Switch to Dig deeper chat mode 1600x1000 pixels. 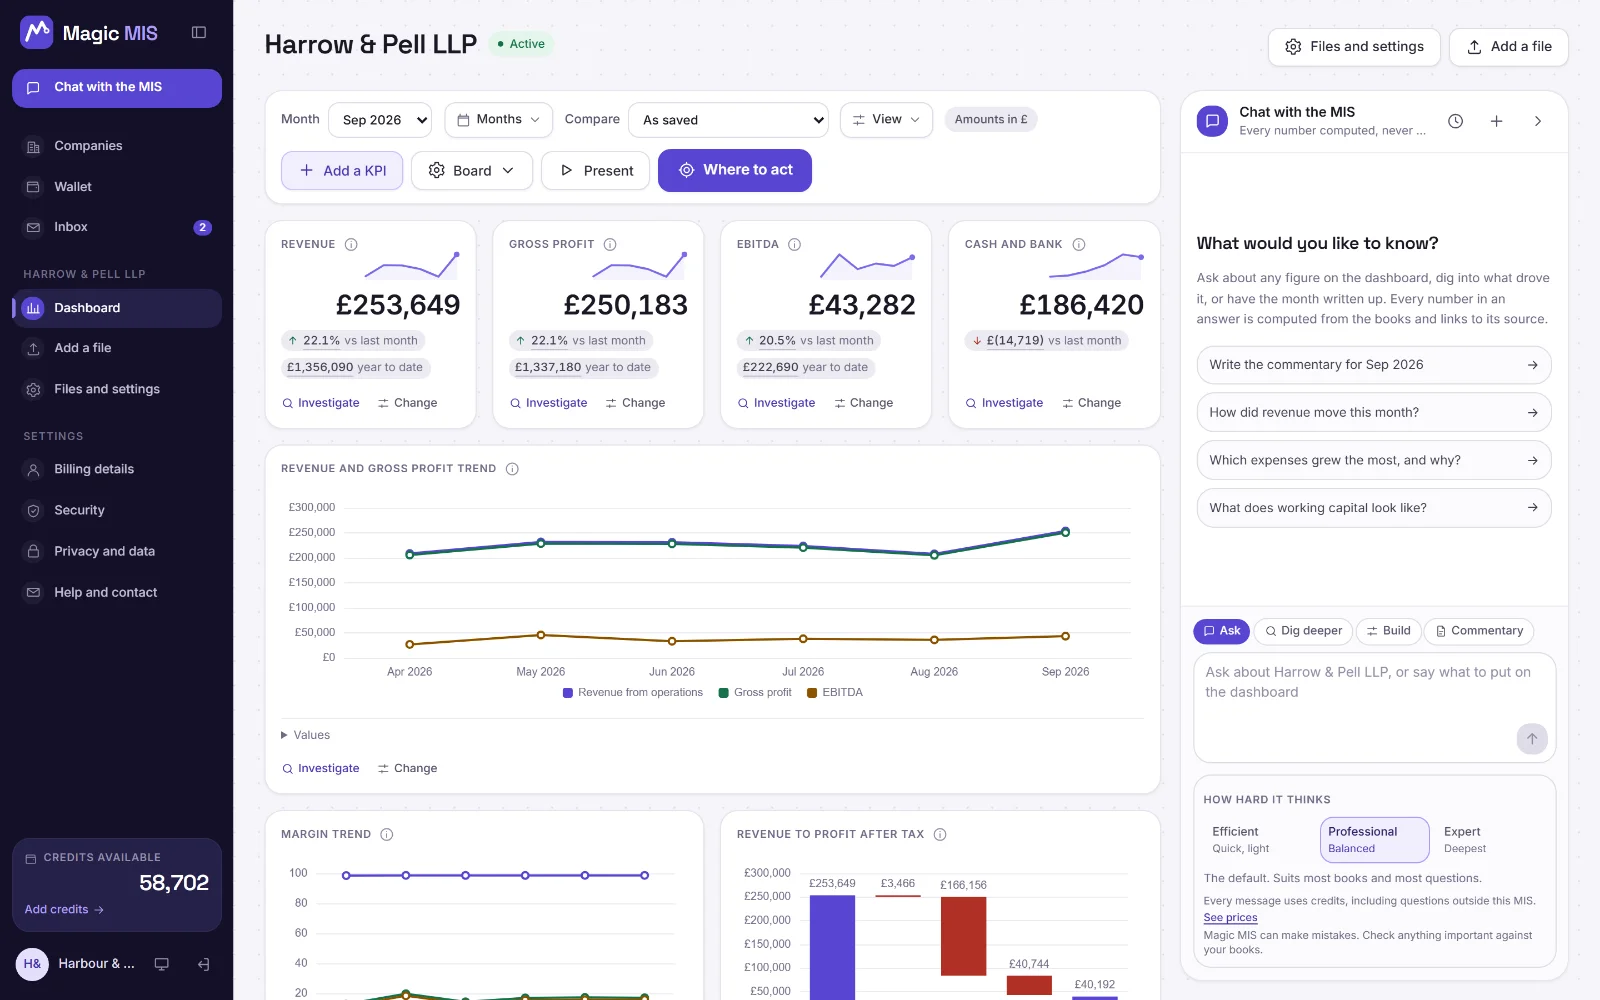pyautogui.click(x=1303, y=631)
